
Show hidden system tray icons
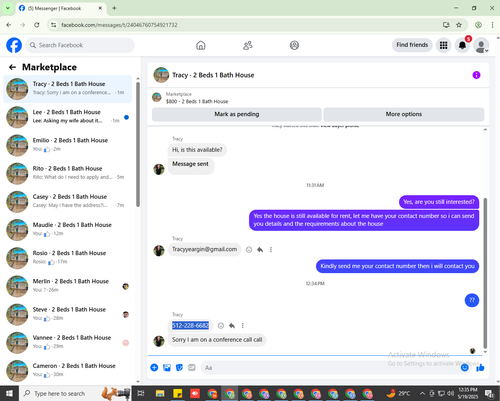(x=422, y=393)
